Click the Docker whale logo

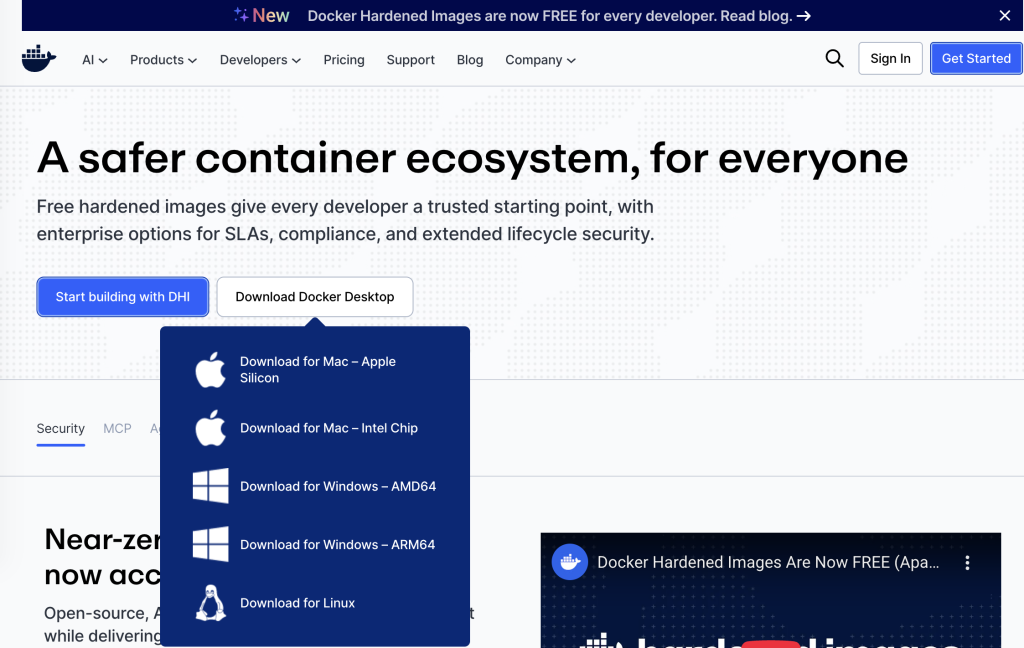[x=38, y=59]
